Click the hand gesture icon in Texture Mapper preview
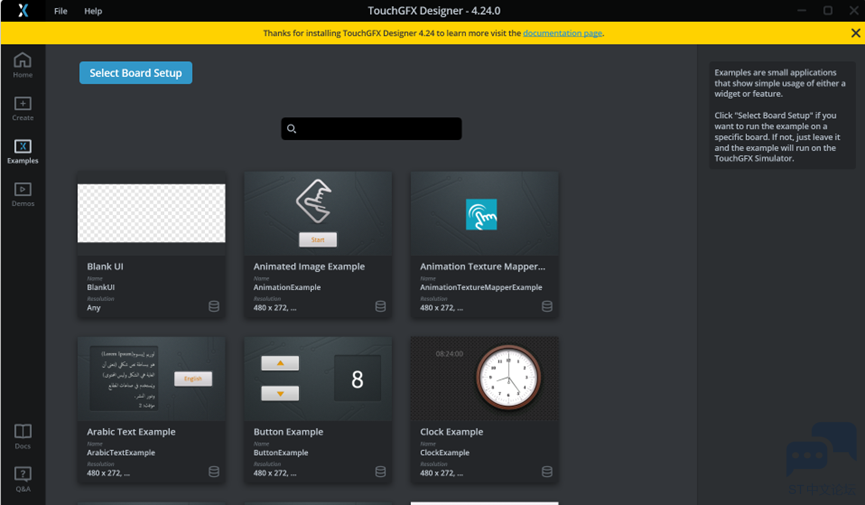Viewport: 865px width, 505px height. click(482, 214)
